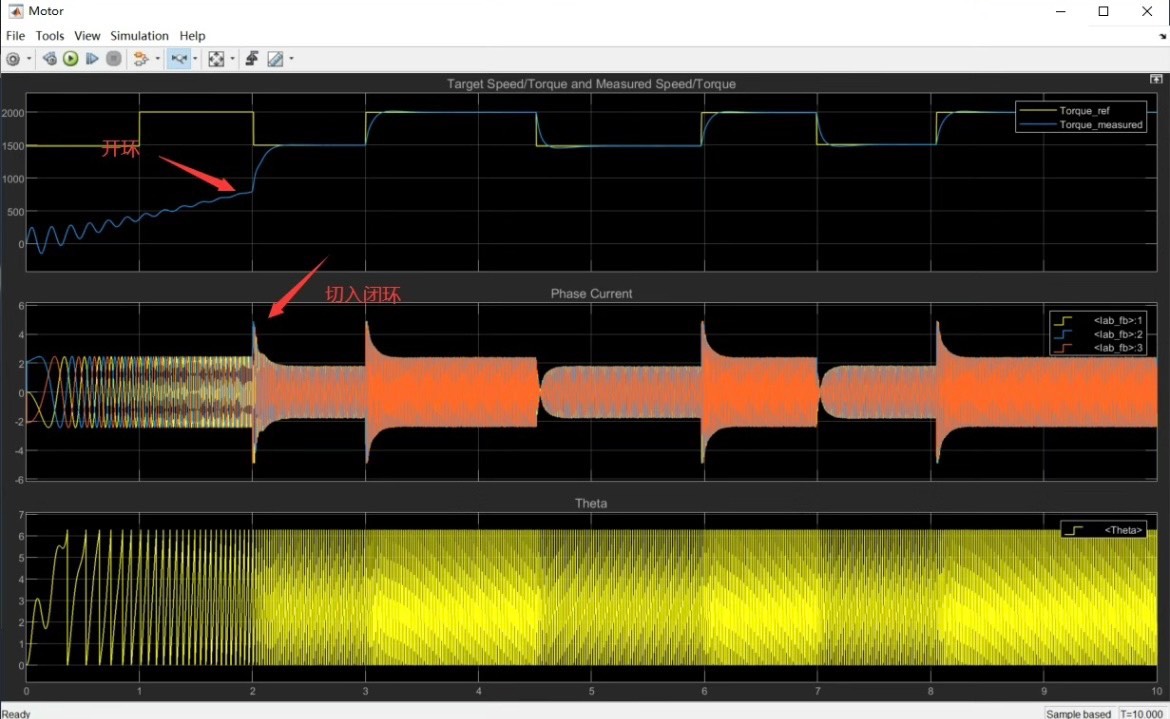Open the View menu

(x=87, y=35)
